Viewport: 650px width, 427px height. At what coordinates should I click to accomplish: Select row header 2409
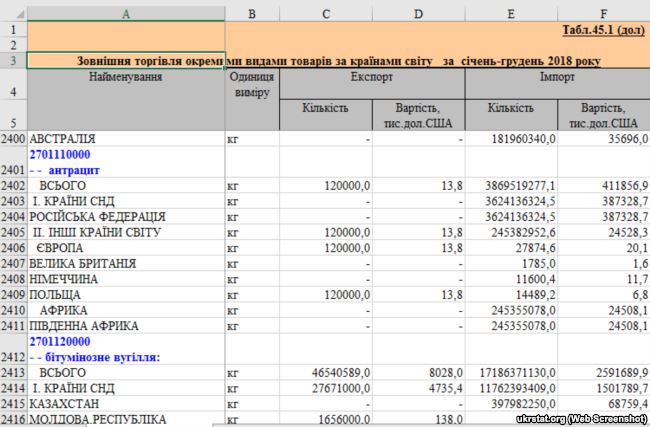(x=14, y=295)
